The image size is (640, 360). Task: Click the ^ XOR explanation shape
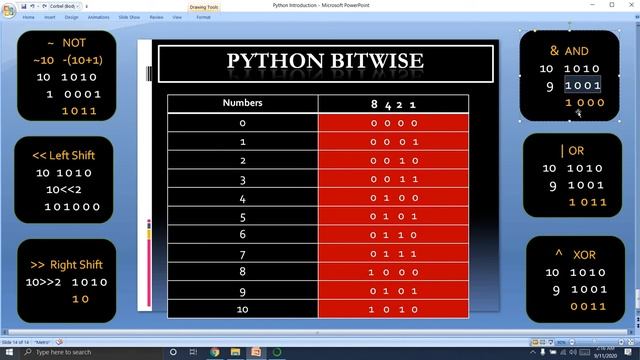pyautogui.click(x=575, y=280)
